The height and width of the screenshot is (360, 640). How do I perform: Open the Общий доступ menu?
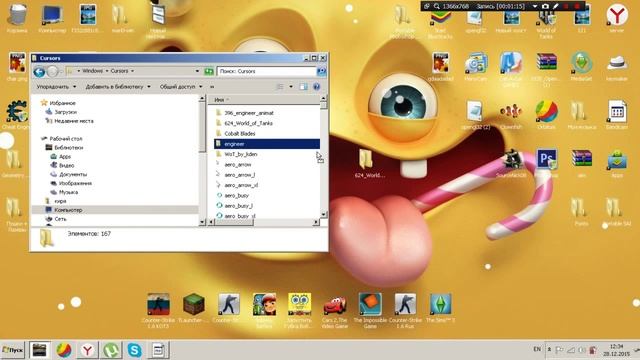pyautogui.click(x=181, y=87)
